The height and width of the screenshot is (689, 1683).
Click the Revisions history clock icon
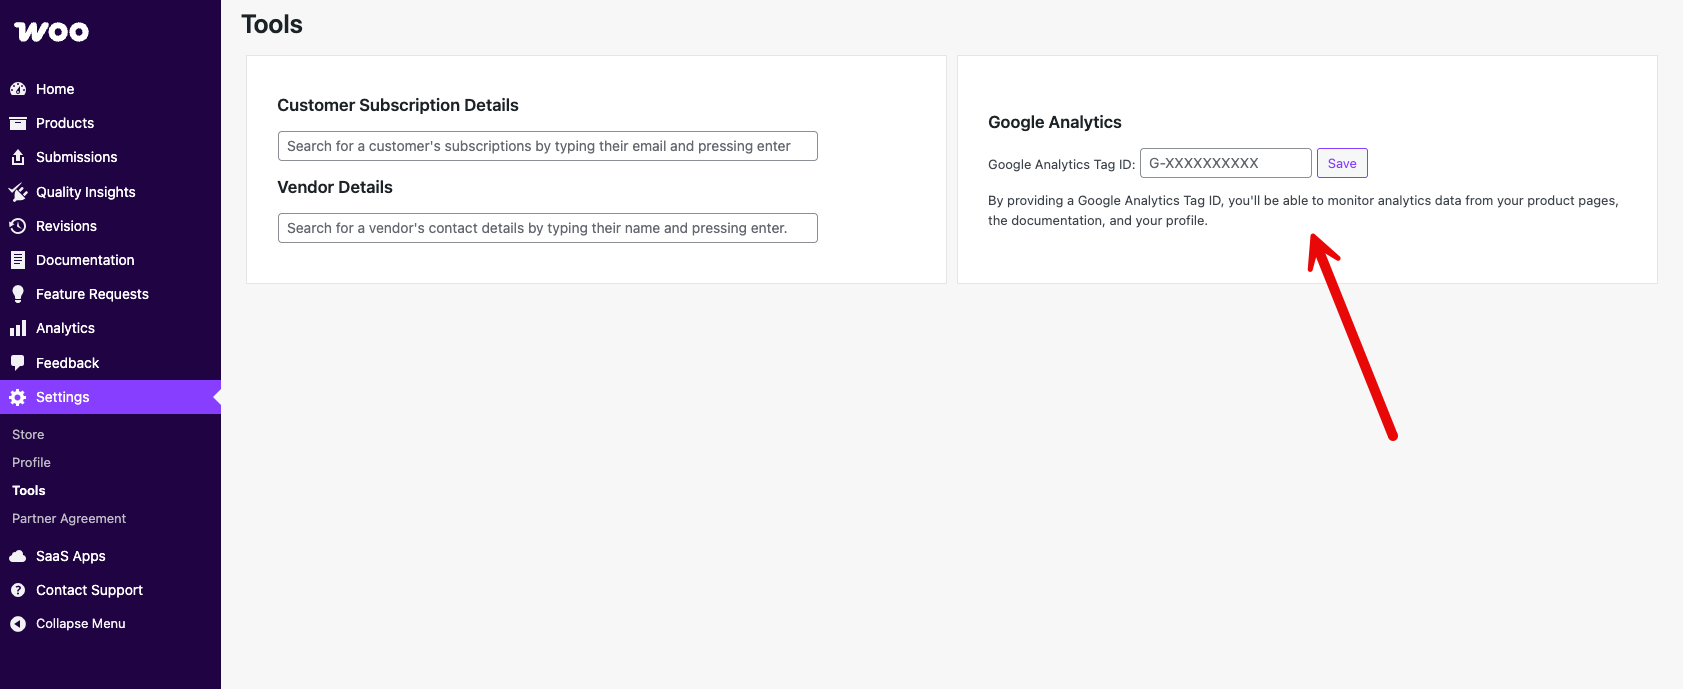[x=18, y=226]
